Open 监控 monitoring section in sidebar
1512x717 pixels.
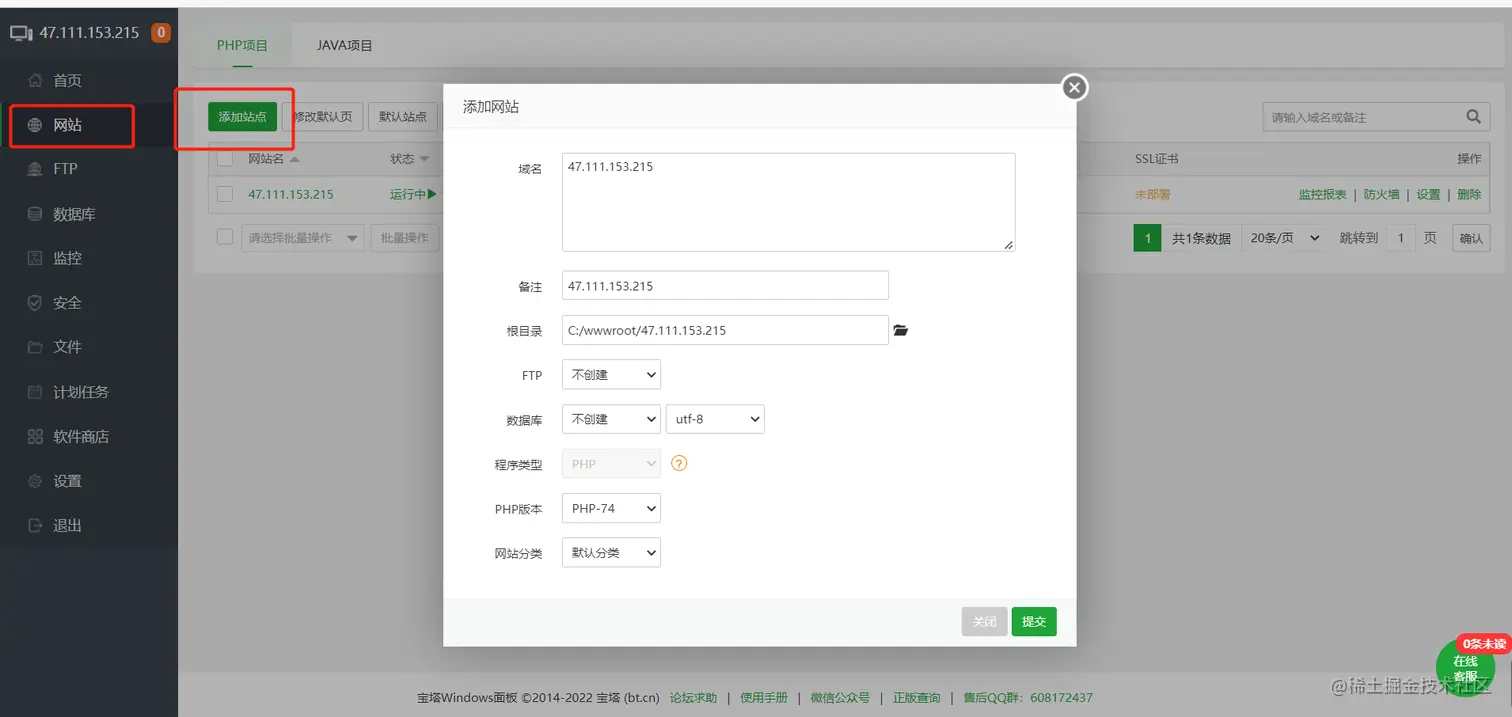coord(67,258)
